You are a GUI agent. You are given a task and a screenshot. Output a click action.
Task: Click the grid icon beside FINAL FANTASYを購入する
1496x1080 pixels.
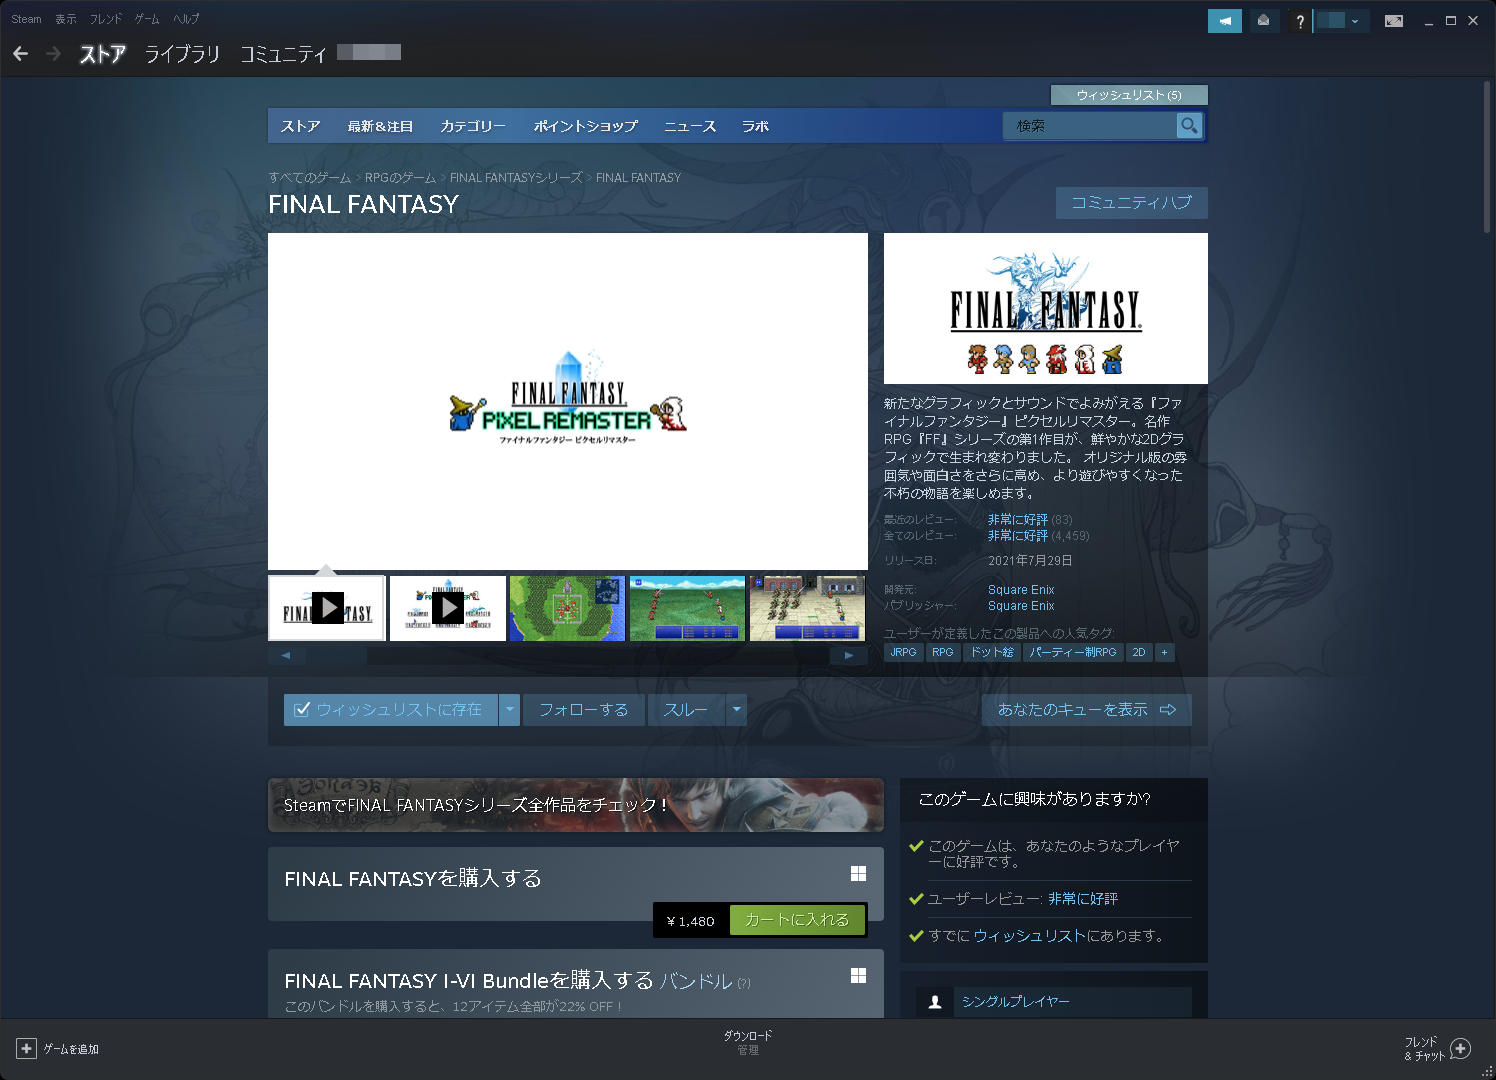pos(858,873)
